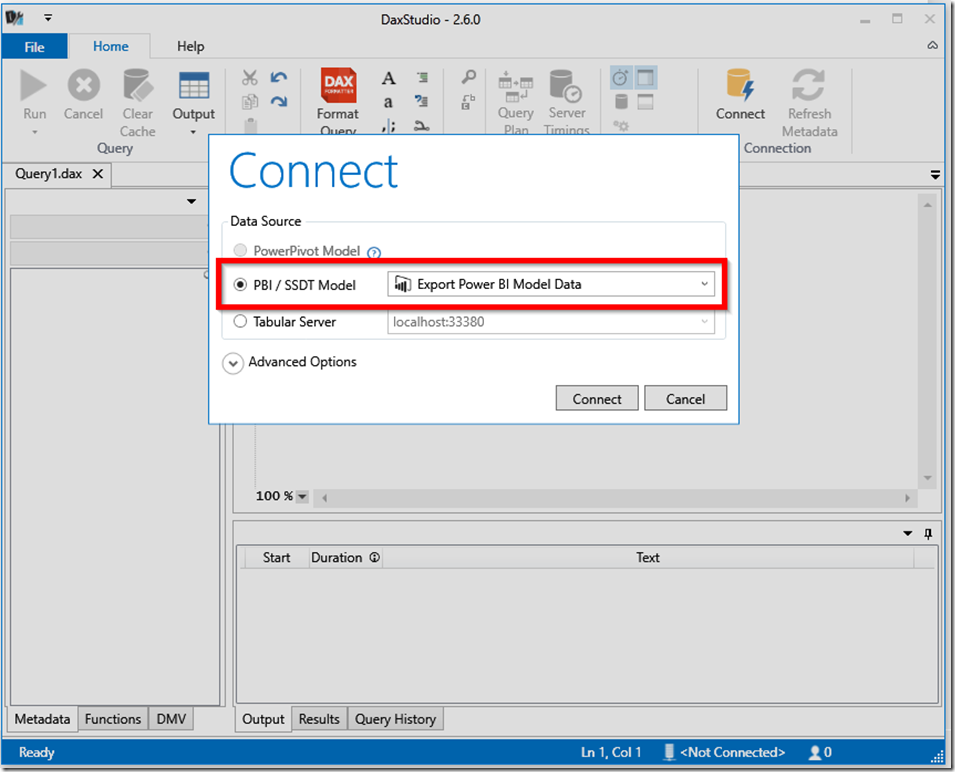Click the pin icon on output pane

(928, 534)
